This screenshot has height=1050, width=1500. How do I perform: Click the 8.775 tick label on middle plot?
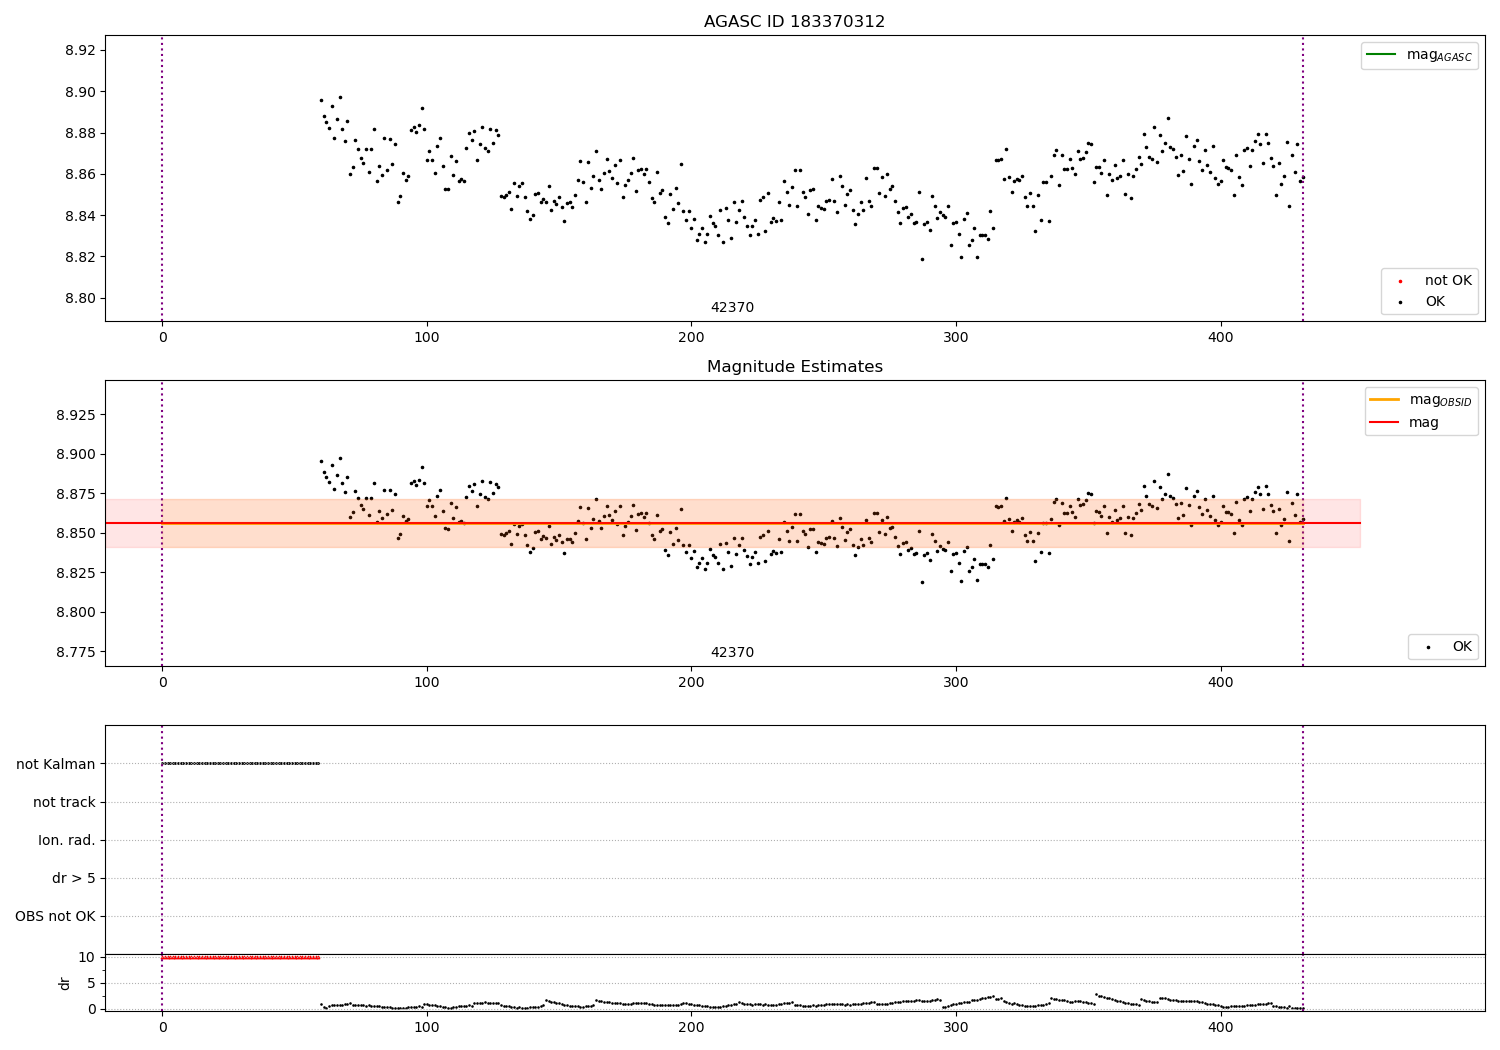(75, 652)
